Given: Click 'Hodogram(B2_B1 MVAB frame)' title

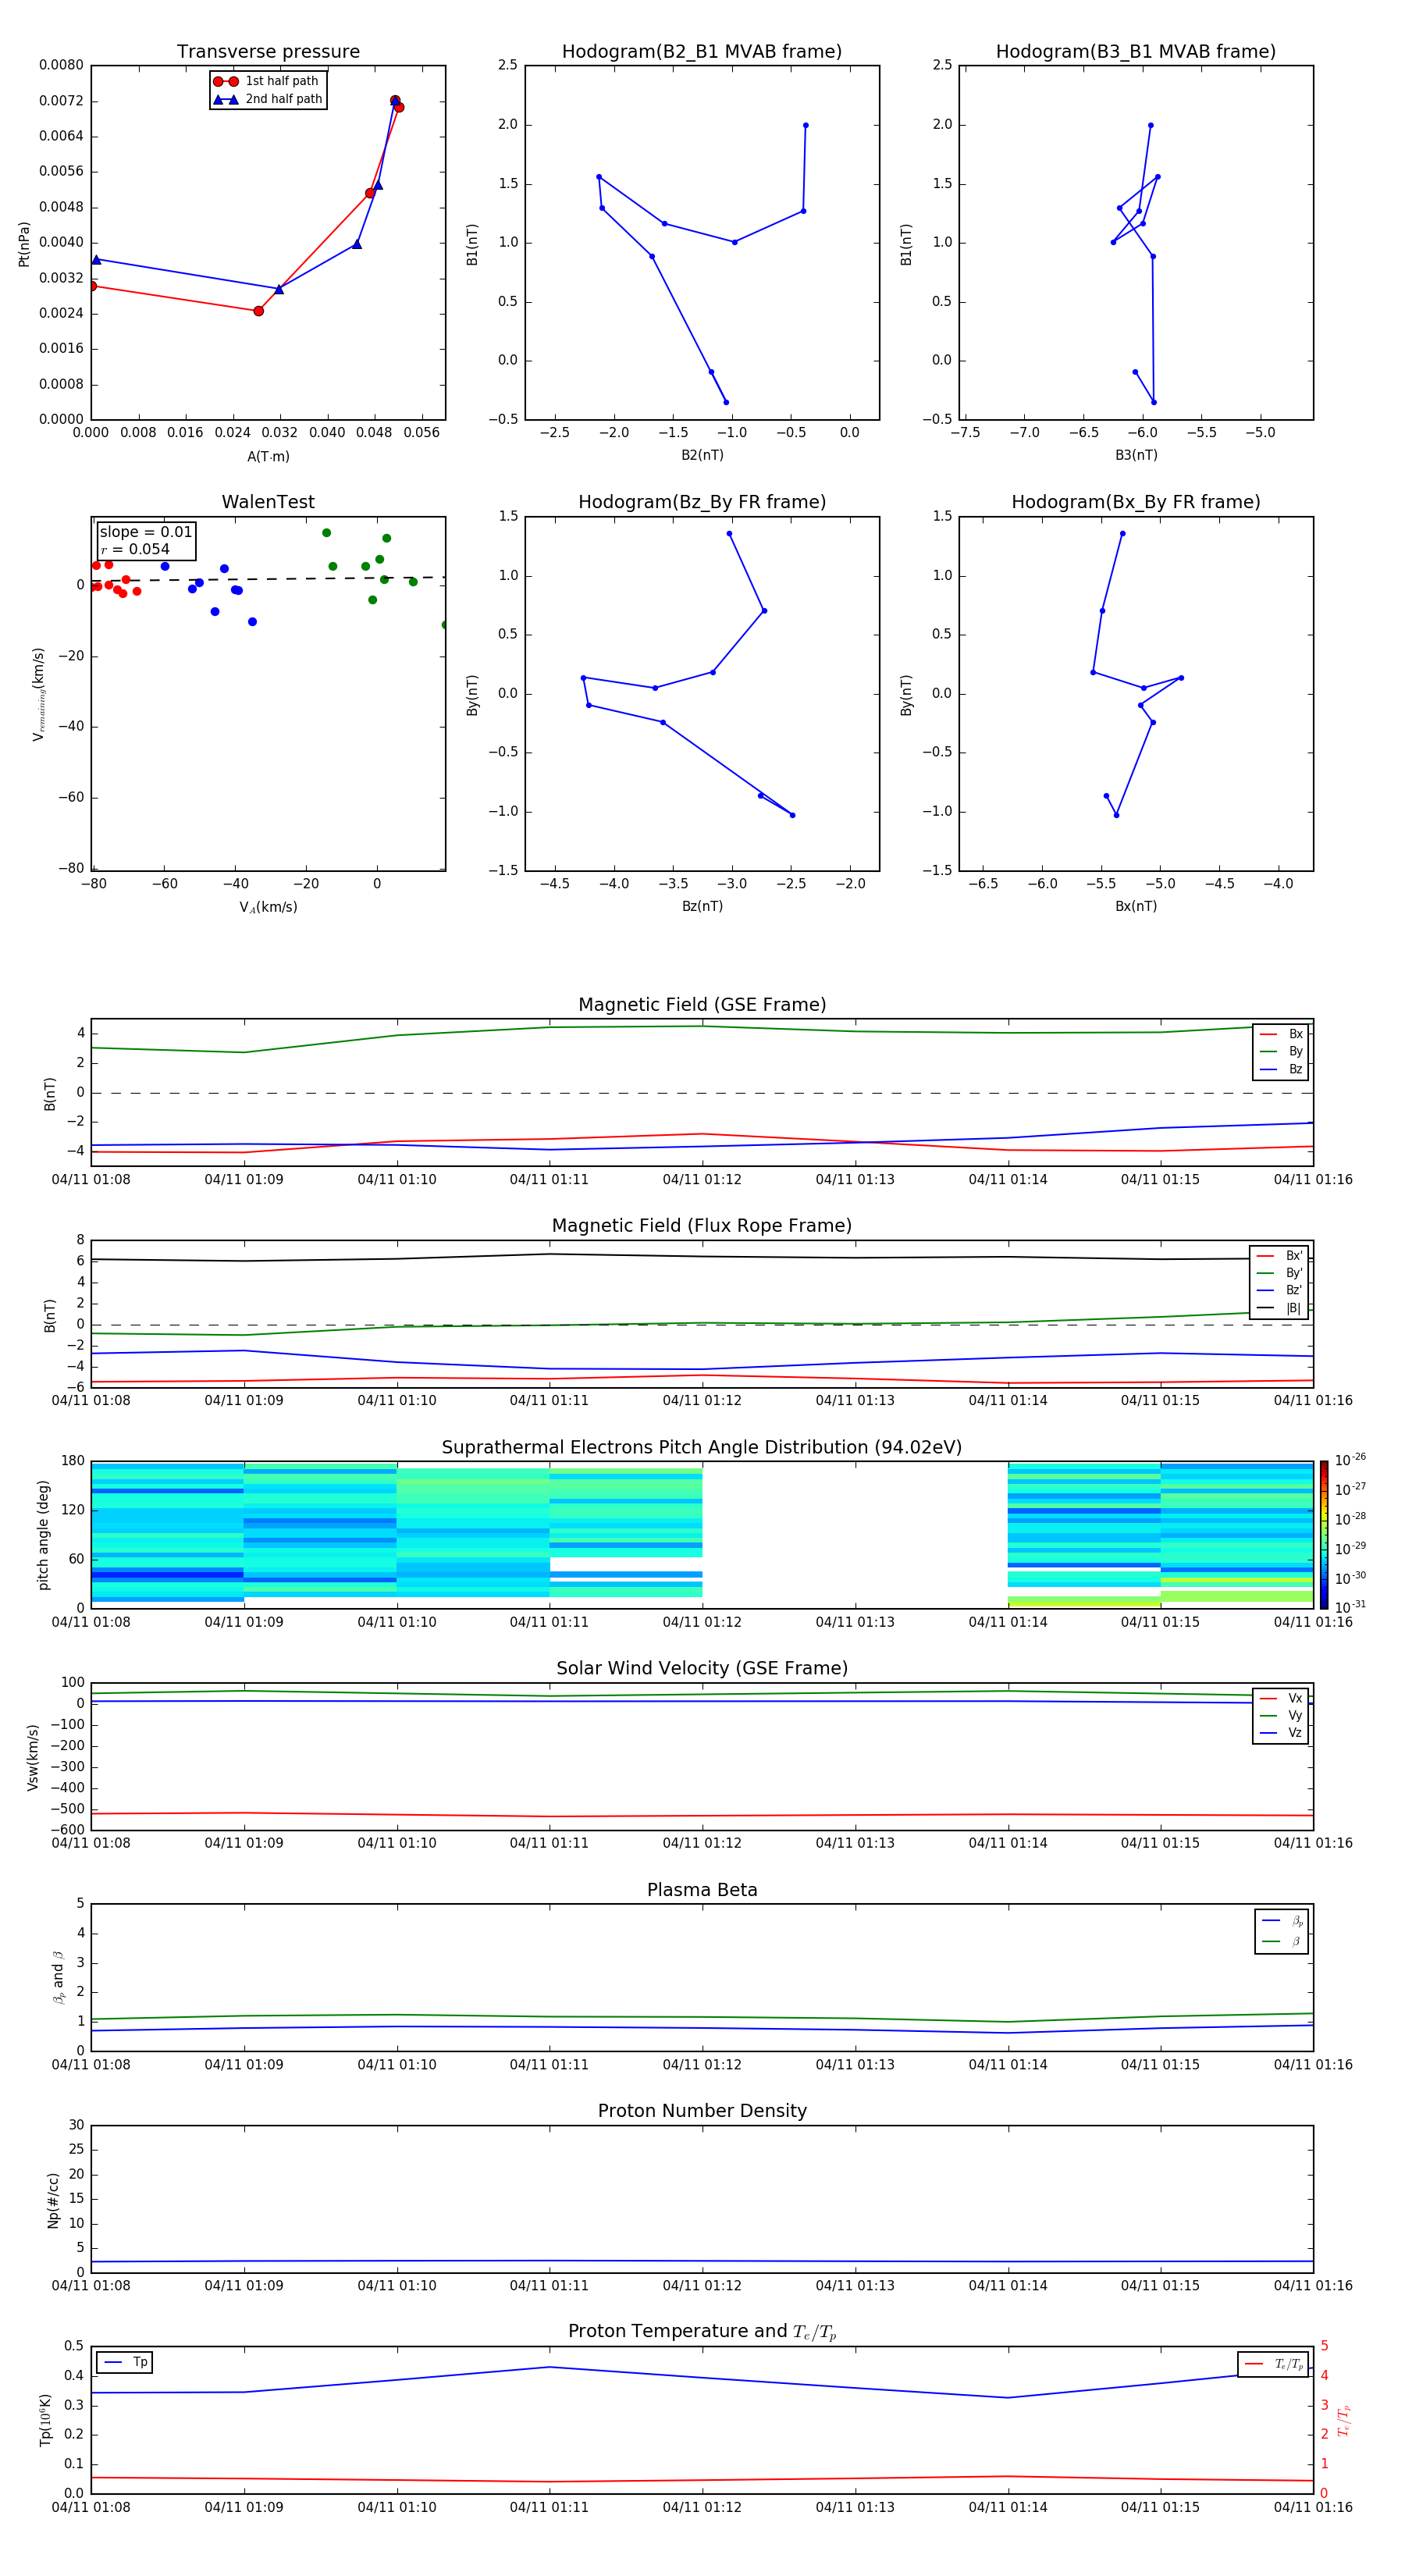Looking at the screenshot, I should click(x=702, y=52).
